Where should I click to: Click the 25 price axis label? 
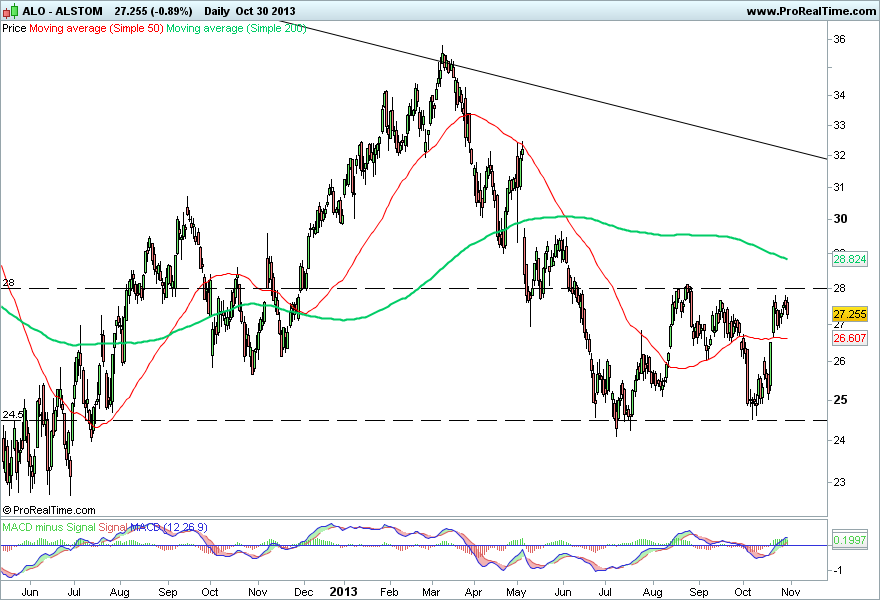click(840, 400)
